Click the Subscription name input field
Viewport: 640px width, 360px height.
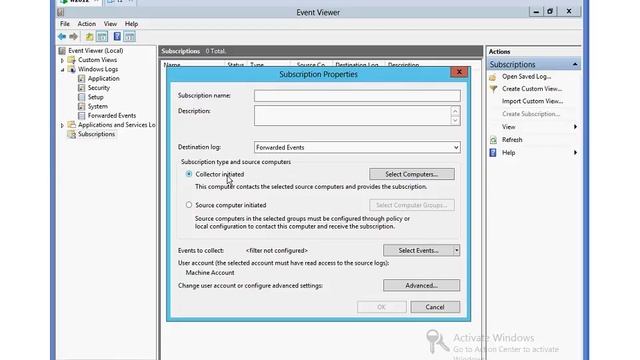point(357,96)
